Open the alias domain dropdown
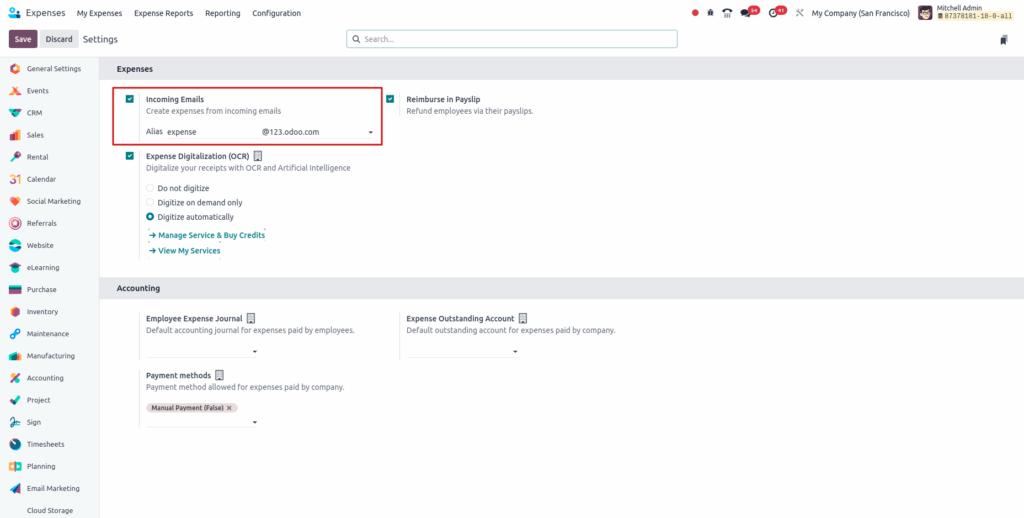This screenshot has width=1024, height=518. point(370,132)
